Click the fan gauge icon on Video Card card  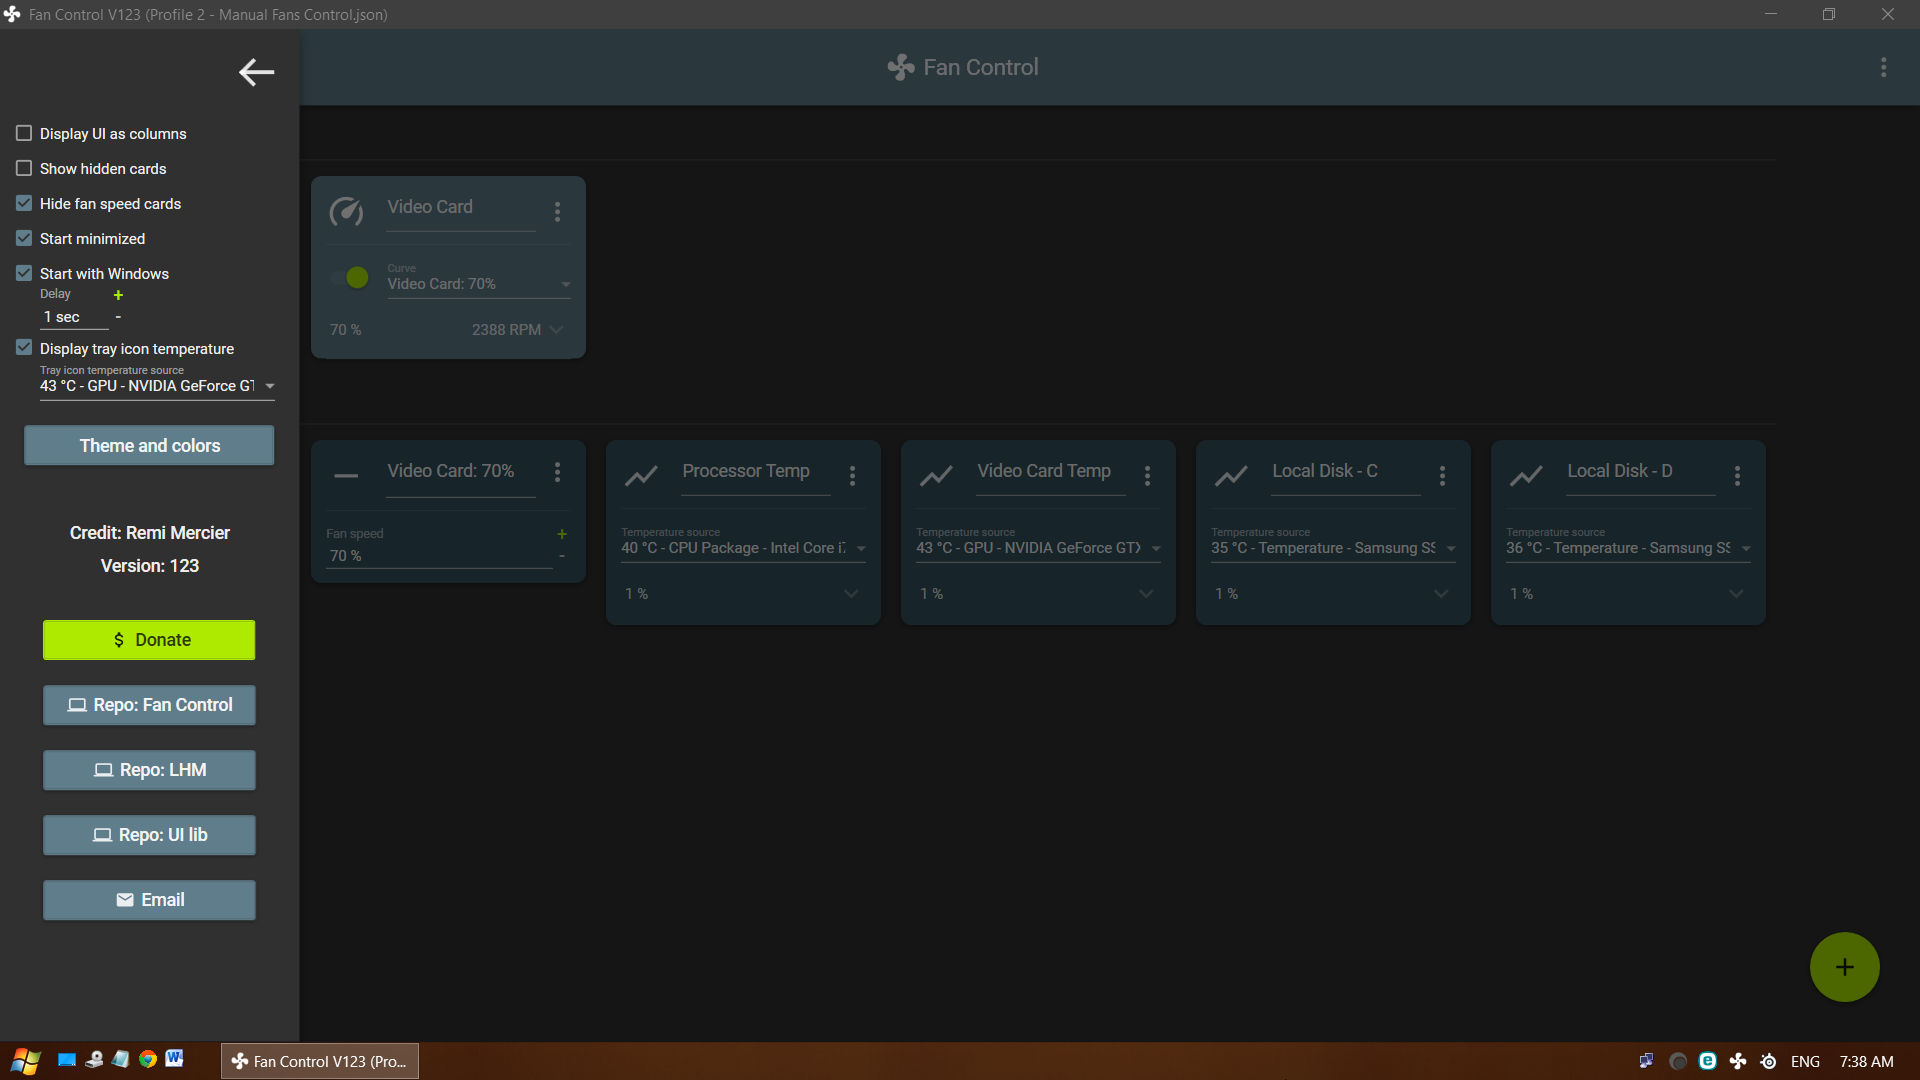tap(346, 211)
